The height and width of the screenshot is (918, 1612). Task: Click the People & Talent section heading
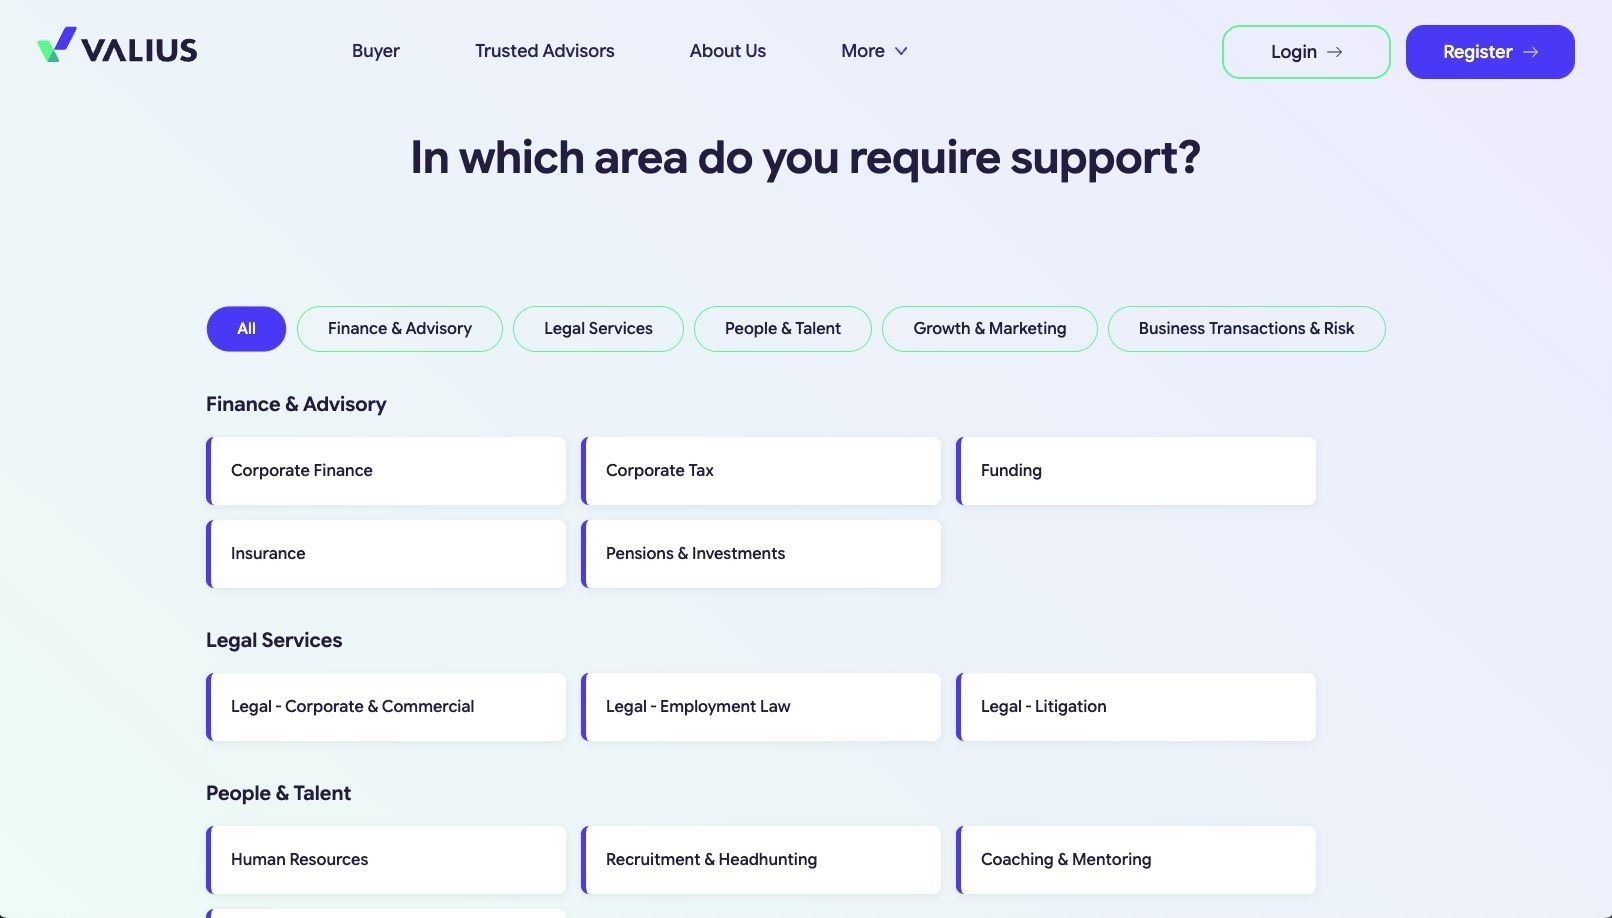point(278,793)
